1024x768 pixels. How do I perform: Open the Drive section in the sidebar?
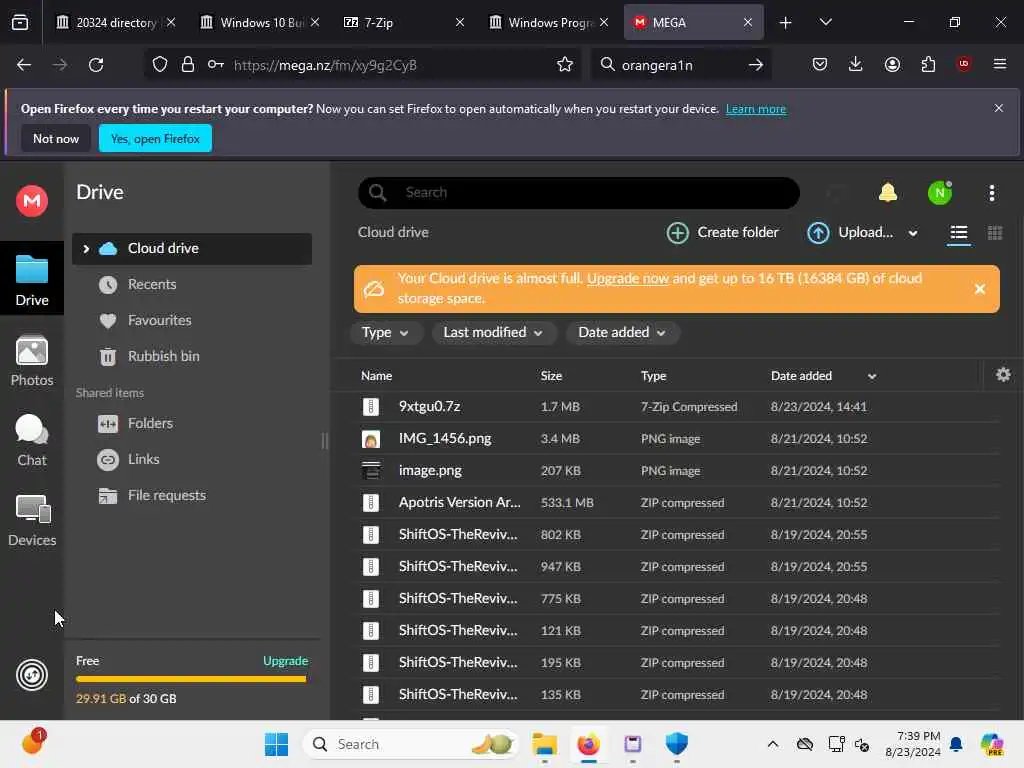click(x=32, y=280)
